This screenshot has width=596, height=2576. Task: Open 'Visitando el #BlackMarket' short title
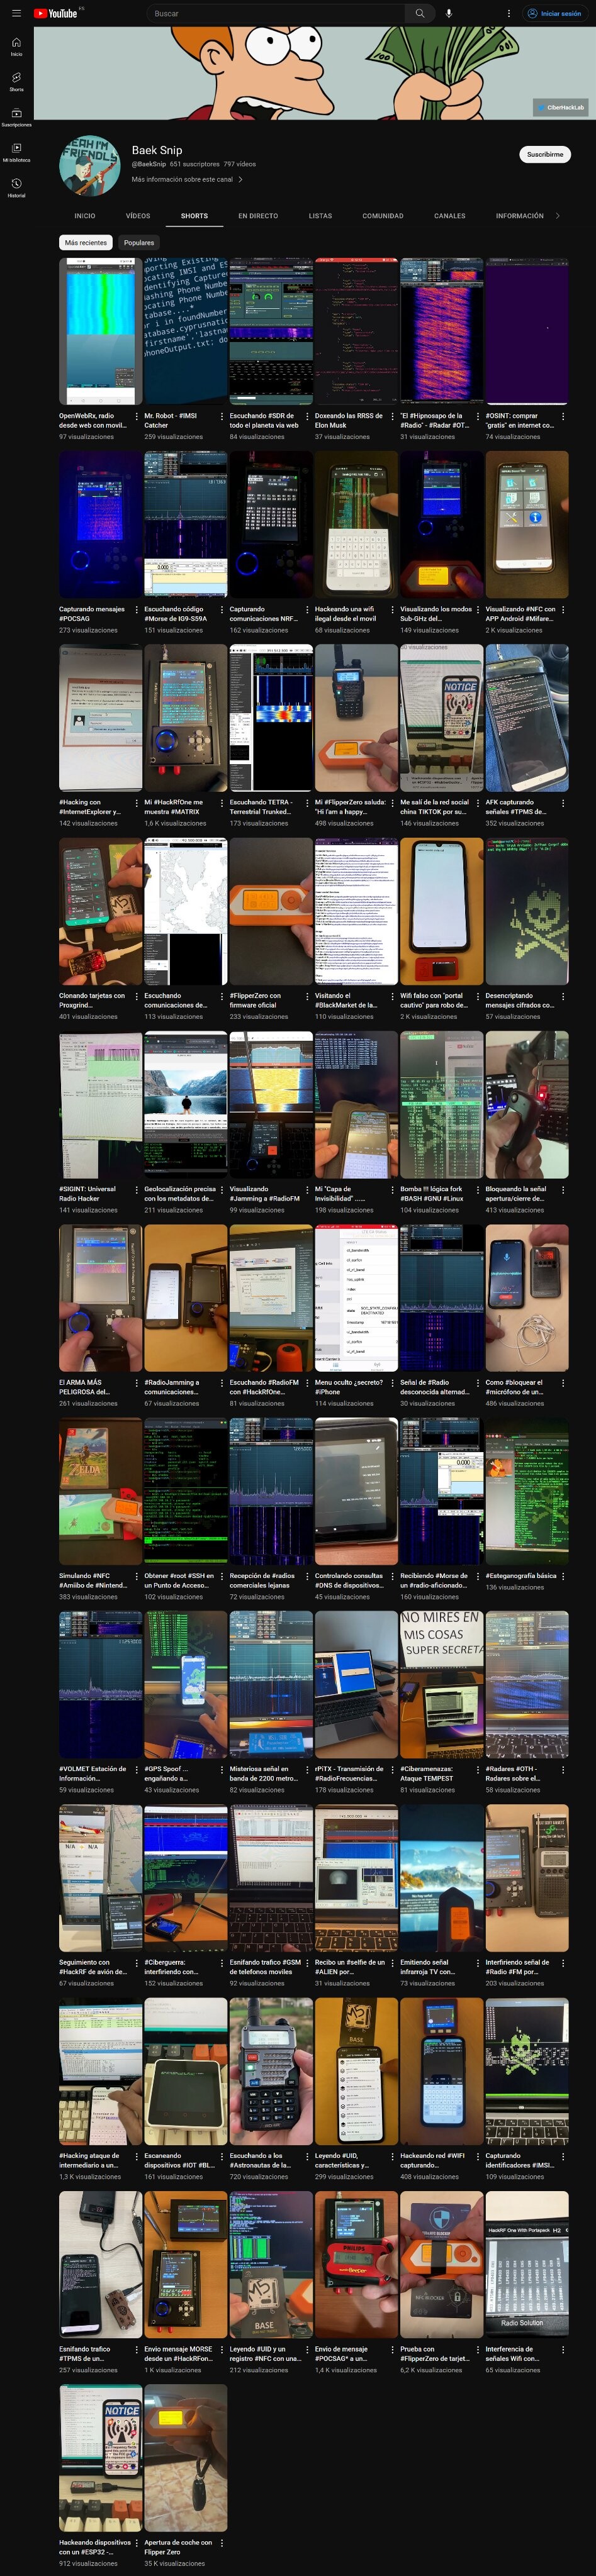point(347,1000)
